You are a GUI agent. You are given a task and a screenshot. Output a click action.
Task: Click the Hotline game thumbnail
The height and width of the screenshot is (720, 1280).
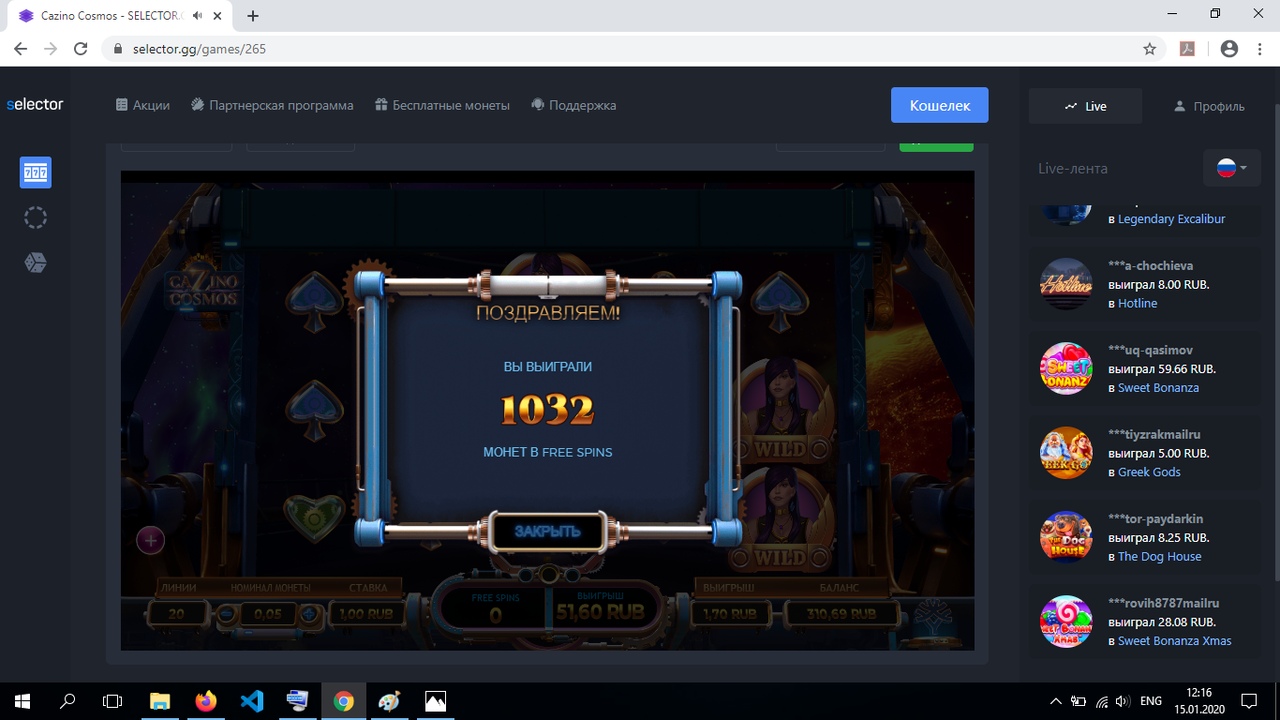pyautogui.click(x=1066, y=284)
